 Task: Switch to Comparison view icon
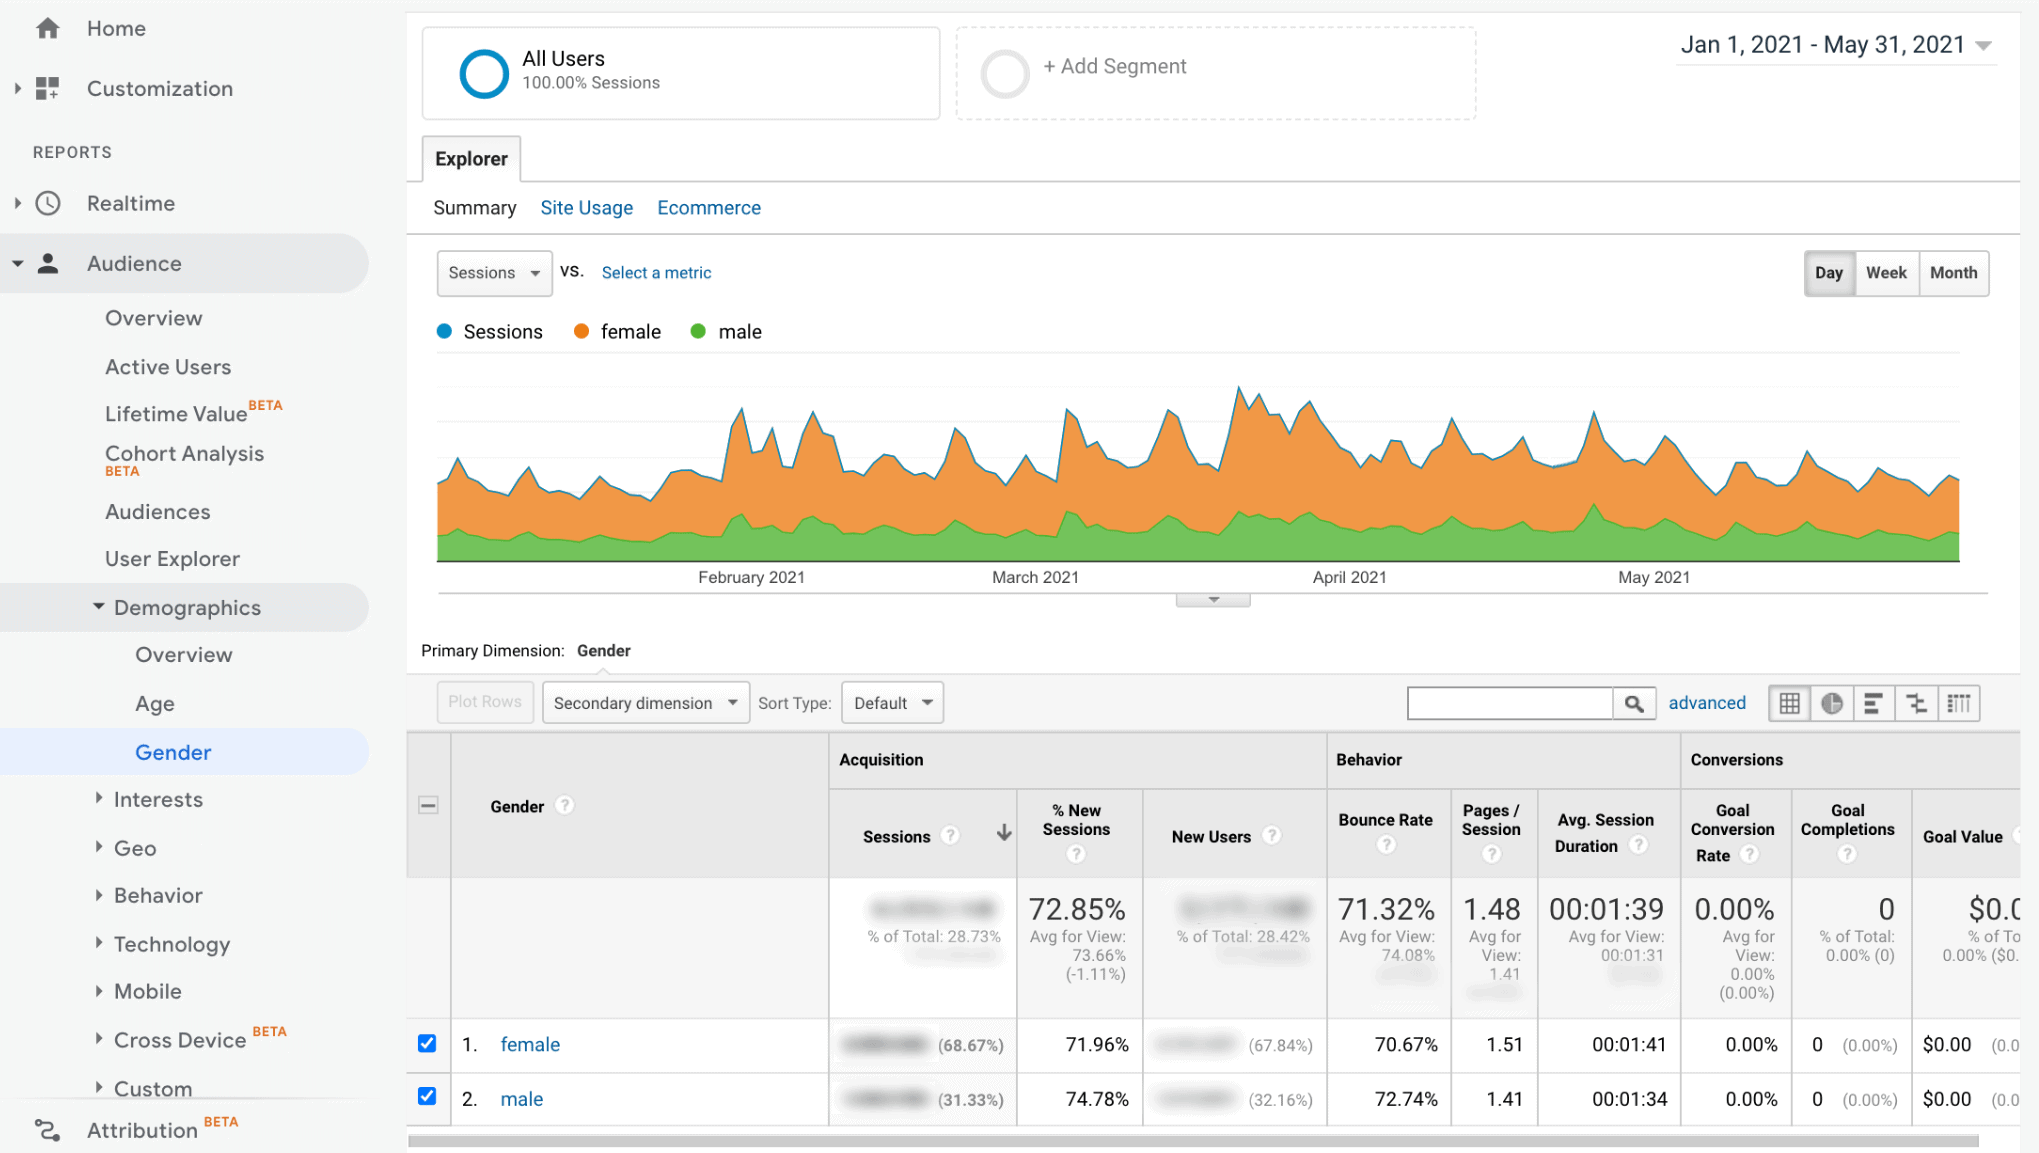coord(1916,703)
